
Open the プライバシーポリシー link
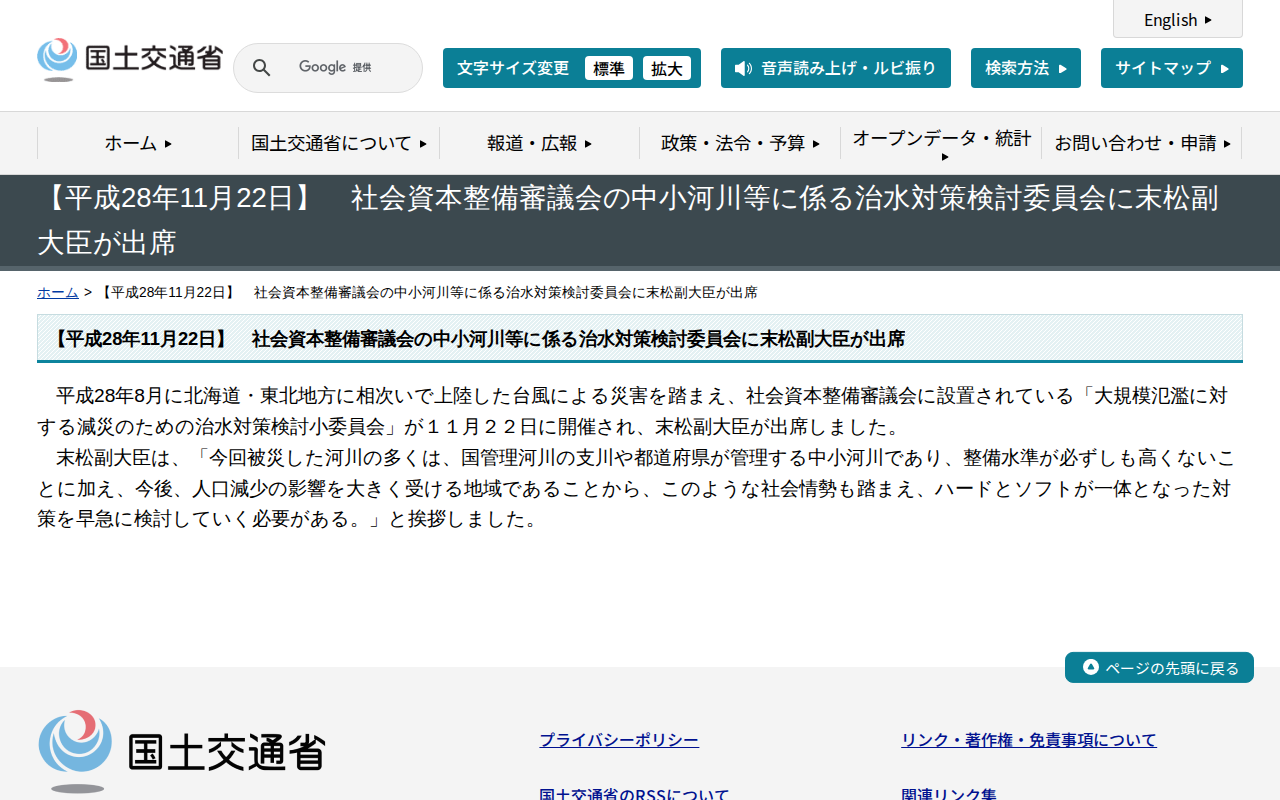(618, 739)
